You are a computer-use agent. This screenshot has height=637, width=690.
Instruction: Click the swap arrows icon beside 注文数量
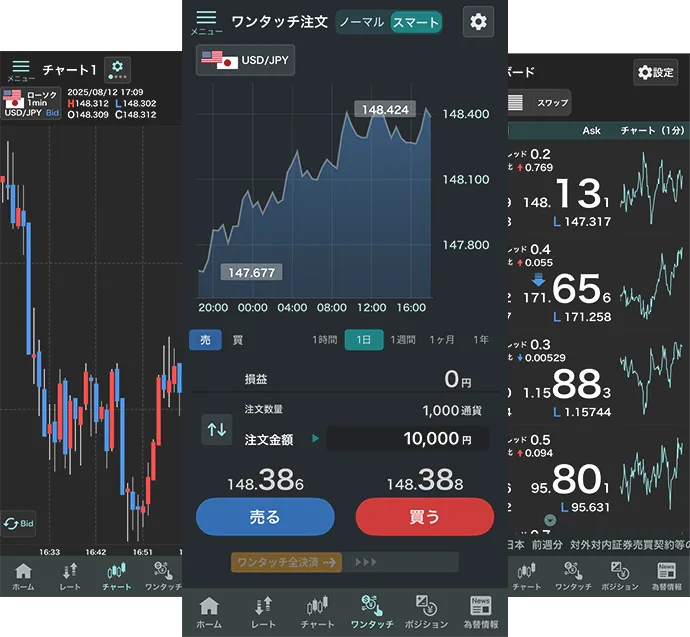click(216, 430)
